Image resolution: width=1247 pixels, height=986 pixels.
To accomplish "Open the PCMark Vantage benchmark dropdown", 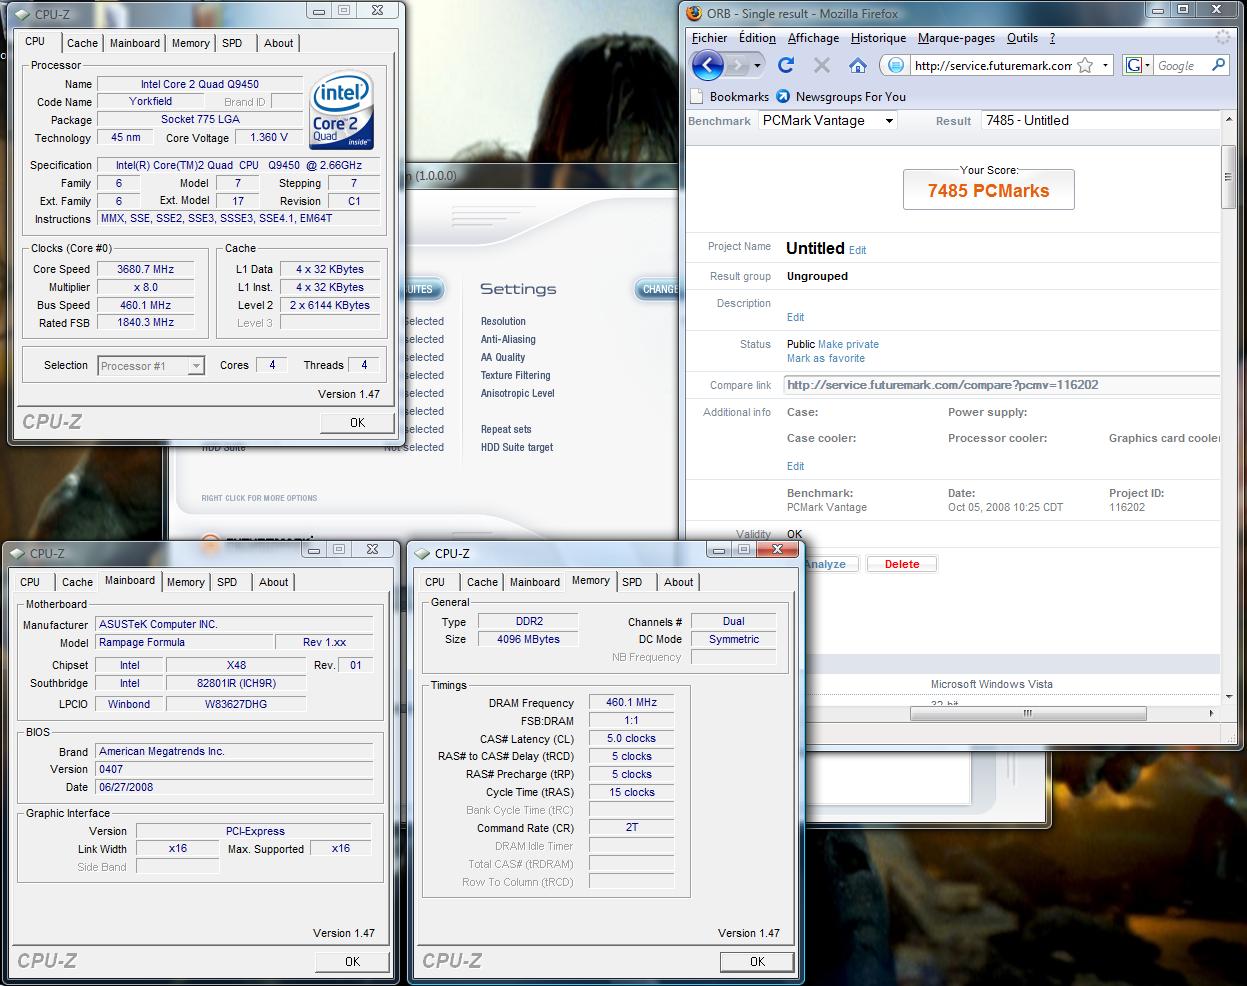I will pos(888,120).
